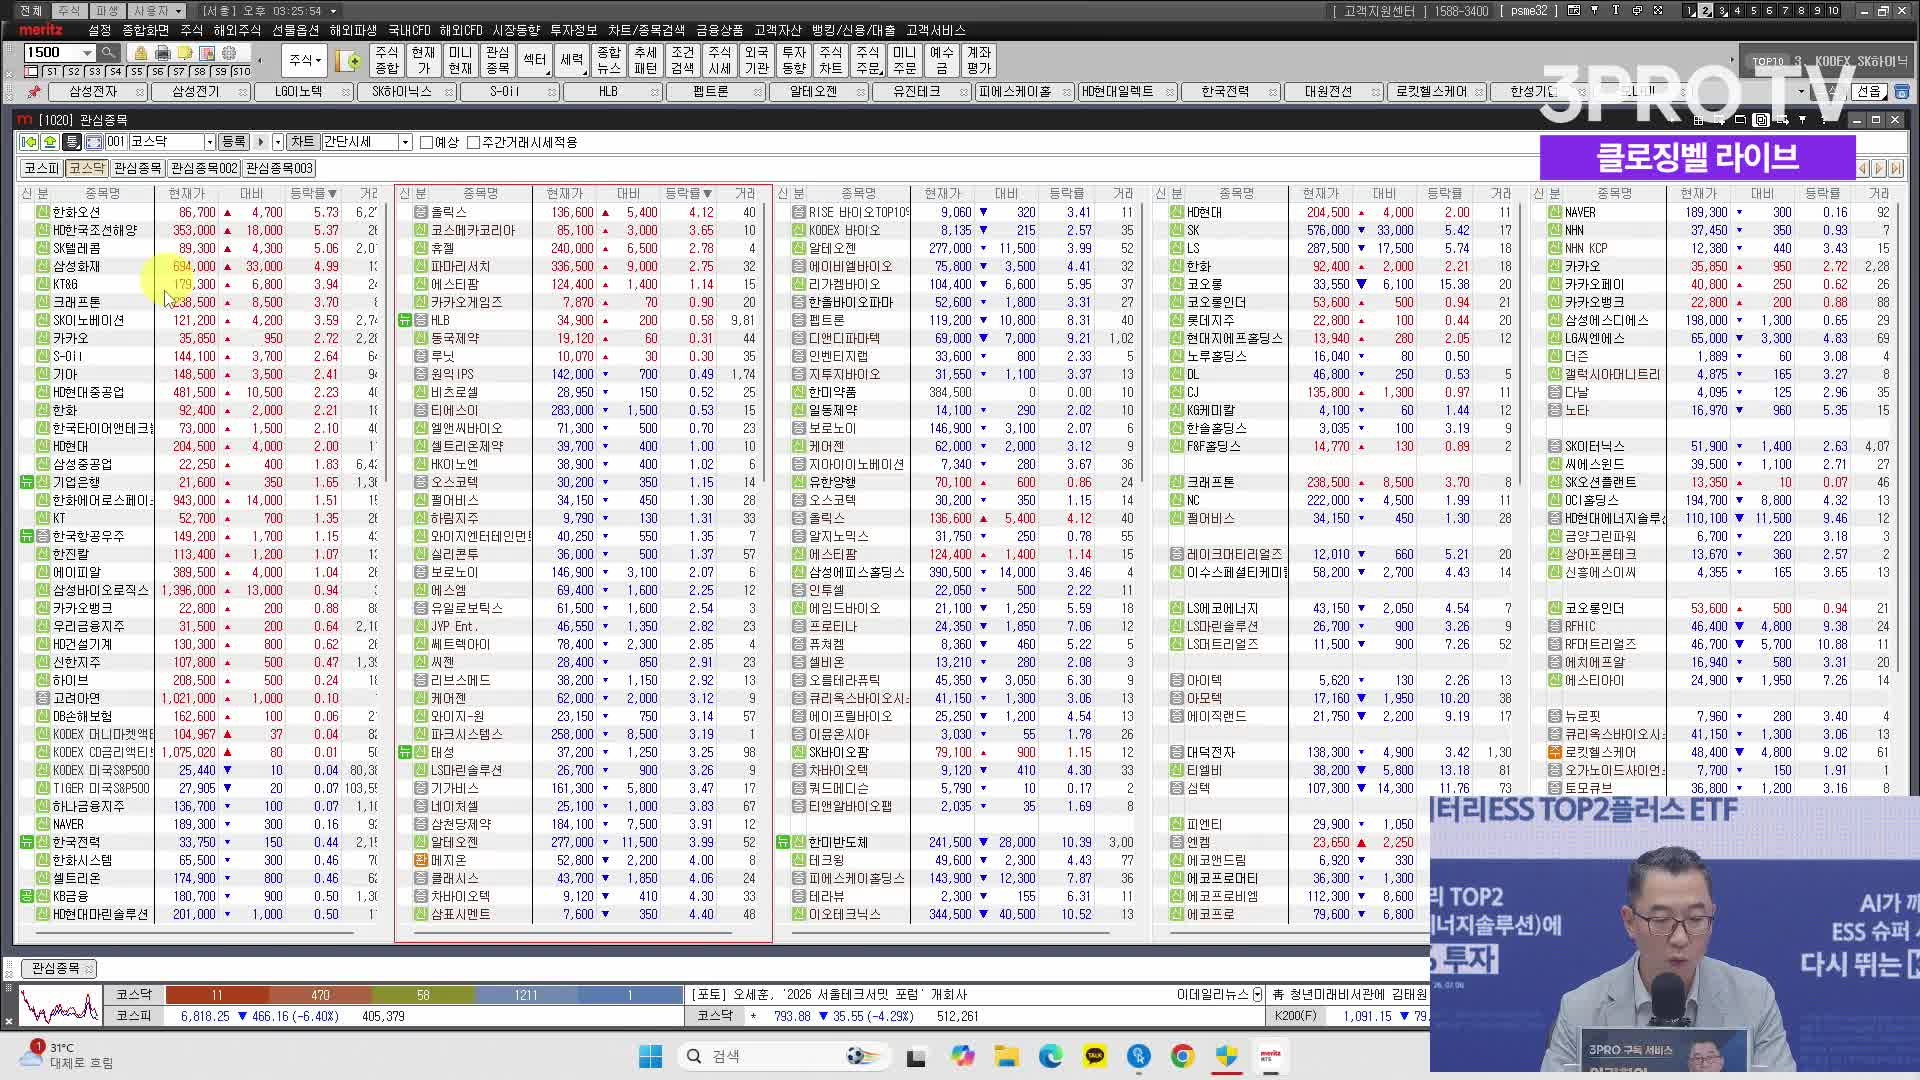The image size is (1920, 1080).
Task: Click the 차트 button
Action: [x=303, y=142]
